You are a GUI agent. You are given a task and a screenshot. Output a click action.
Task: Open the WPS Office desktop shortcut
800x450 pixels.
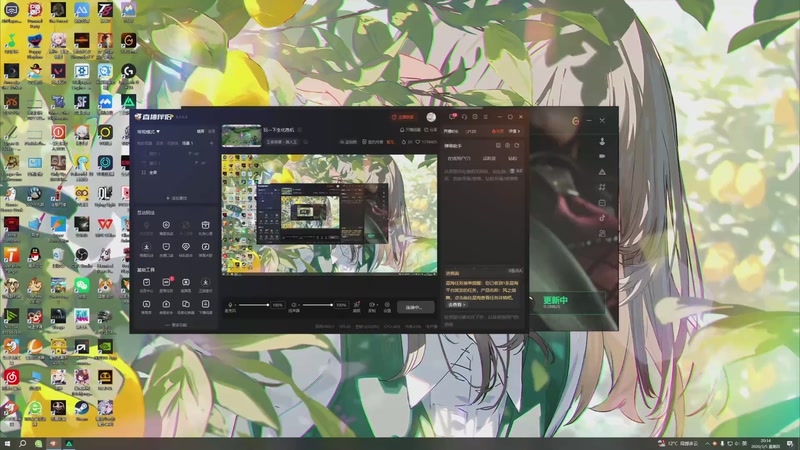pyautogui.click(x=105, y=225)
